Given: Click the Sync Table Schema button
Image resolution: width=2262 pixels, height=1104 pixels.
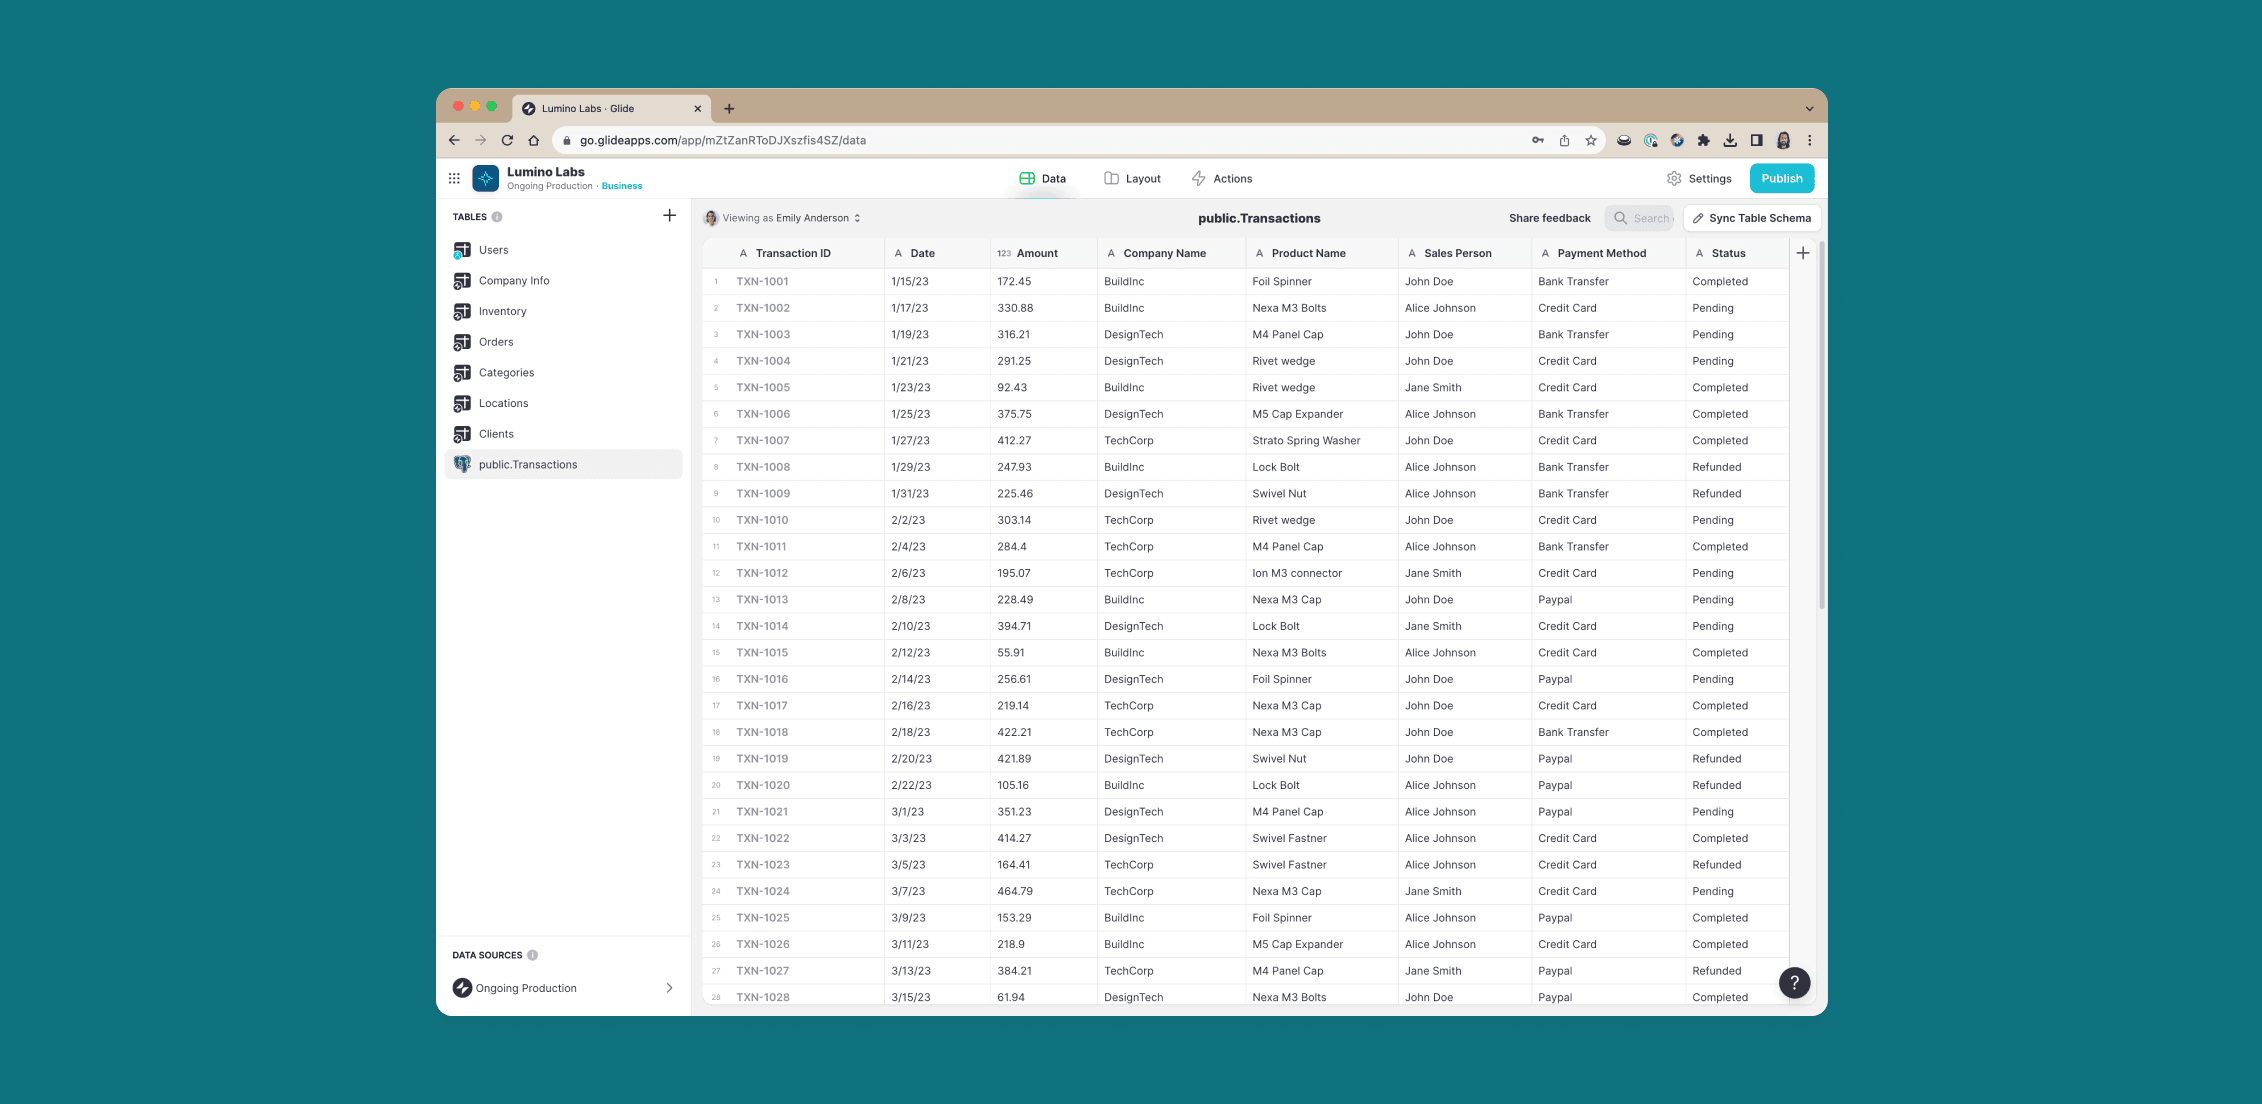Looking at the screenshot, I should click(1751, 217).
